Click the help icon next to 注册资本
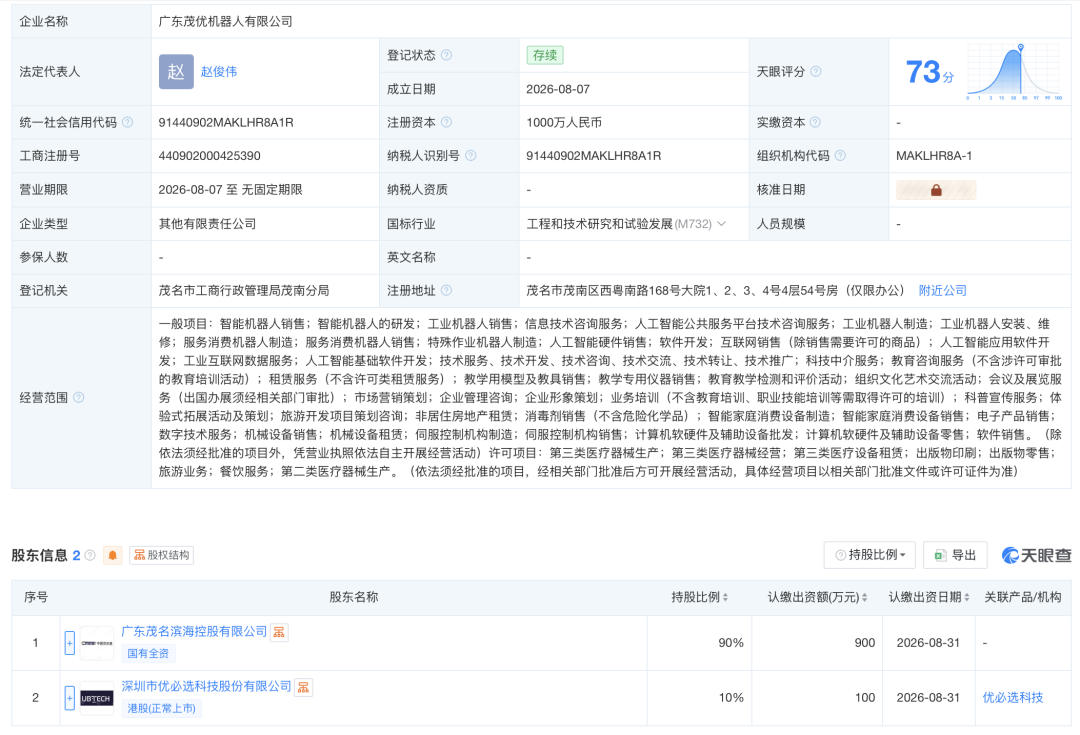This screenshot has height=735, width=1080. pos(446,122)
